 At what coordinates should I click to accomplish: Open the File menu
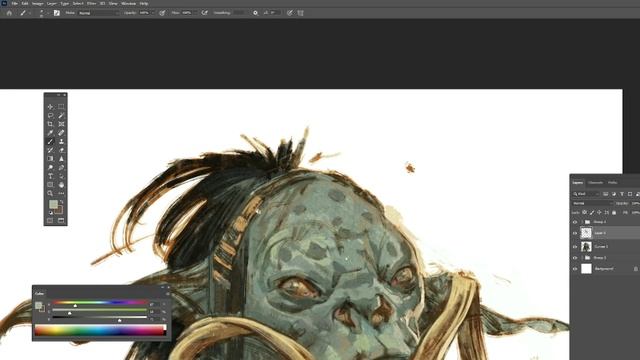15,3
